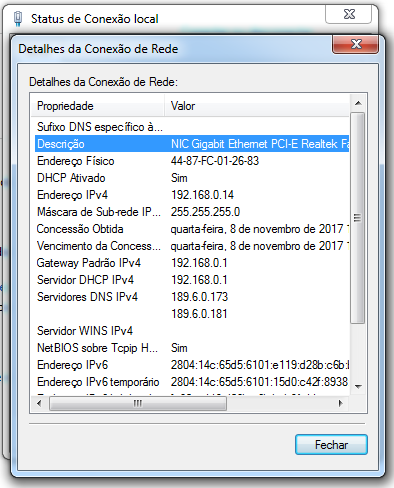Select the Servidores DNS IPv4 row
394x488 pixels.
(192, 297)
